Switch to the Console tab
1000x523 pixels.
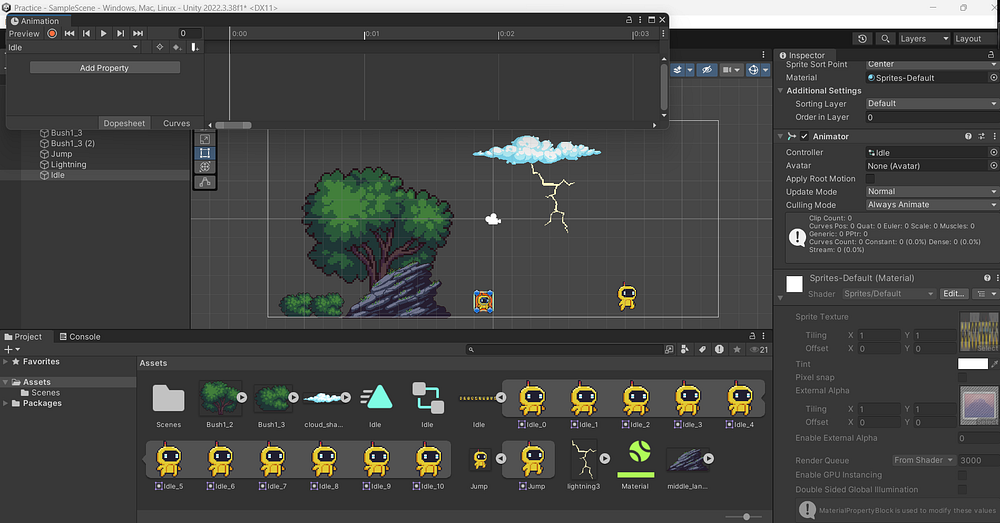(x=79, y=337)
